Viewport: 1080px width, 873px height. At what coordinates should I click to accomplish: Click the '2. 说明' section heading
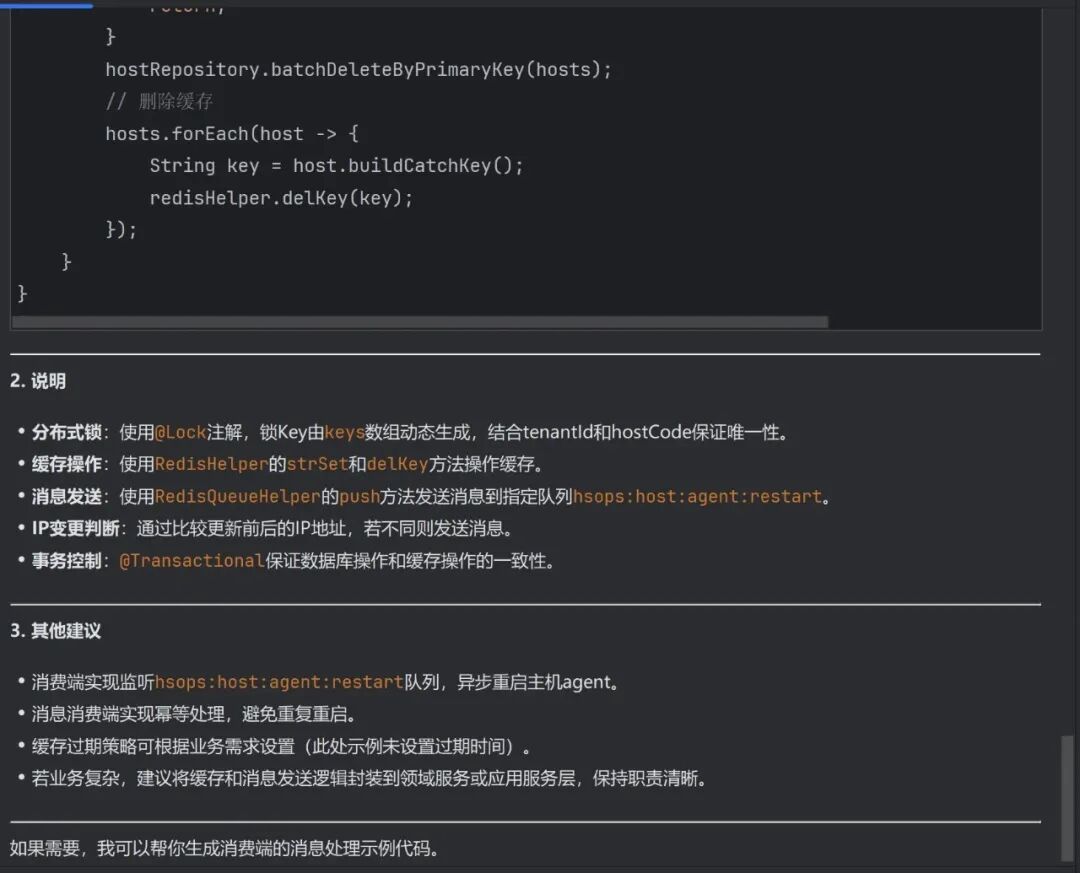click(x=38, y=382)
